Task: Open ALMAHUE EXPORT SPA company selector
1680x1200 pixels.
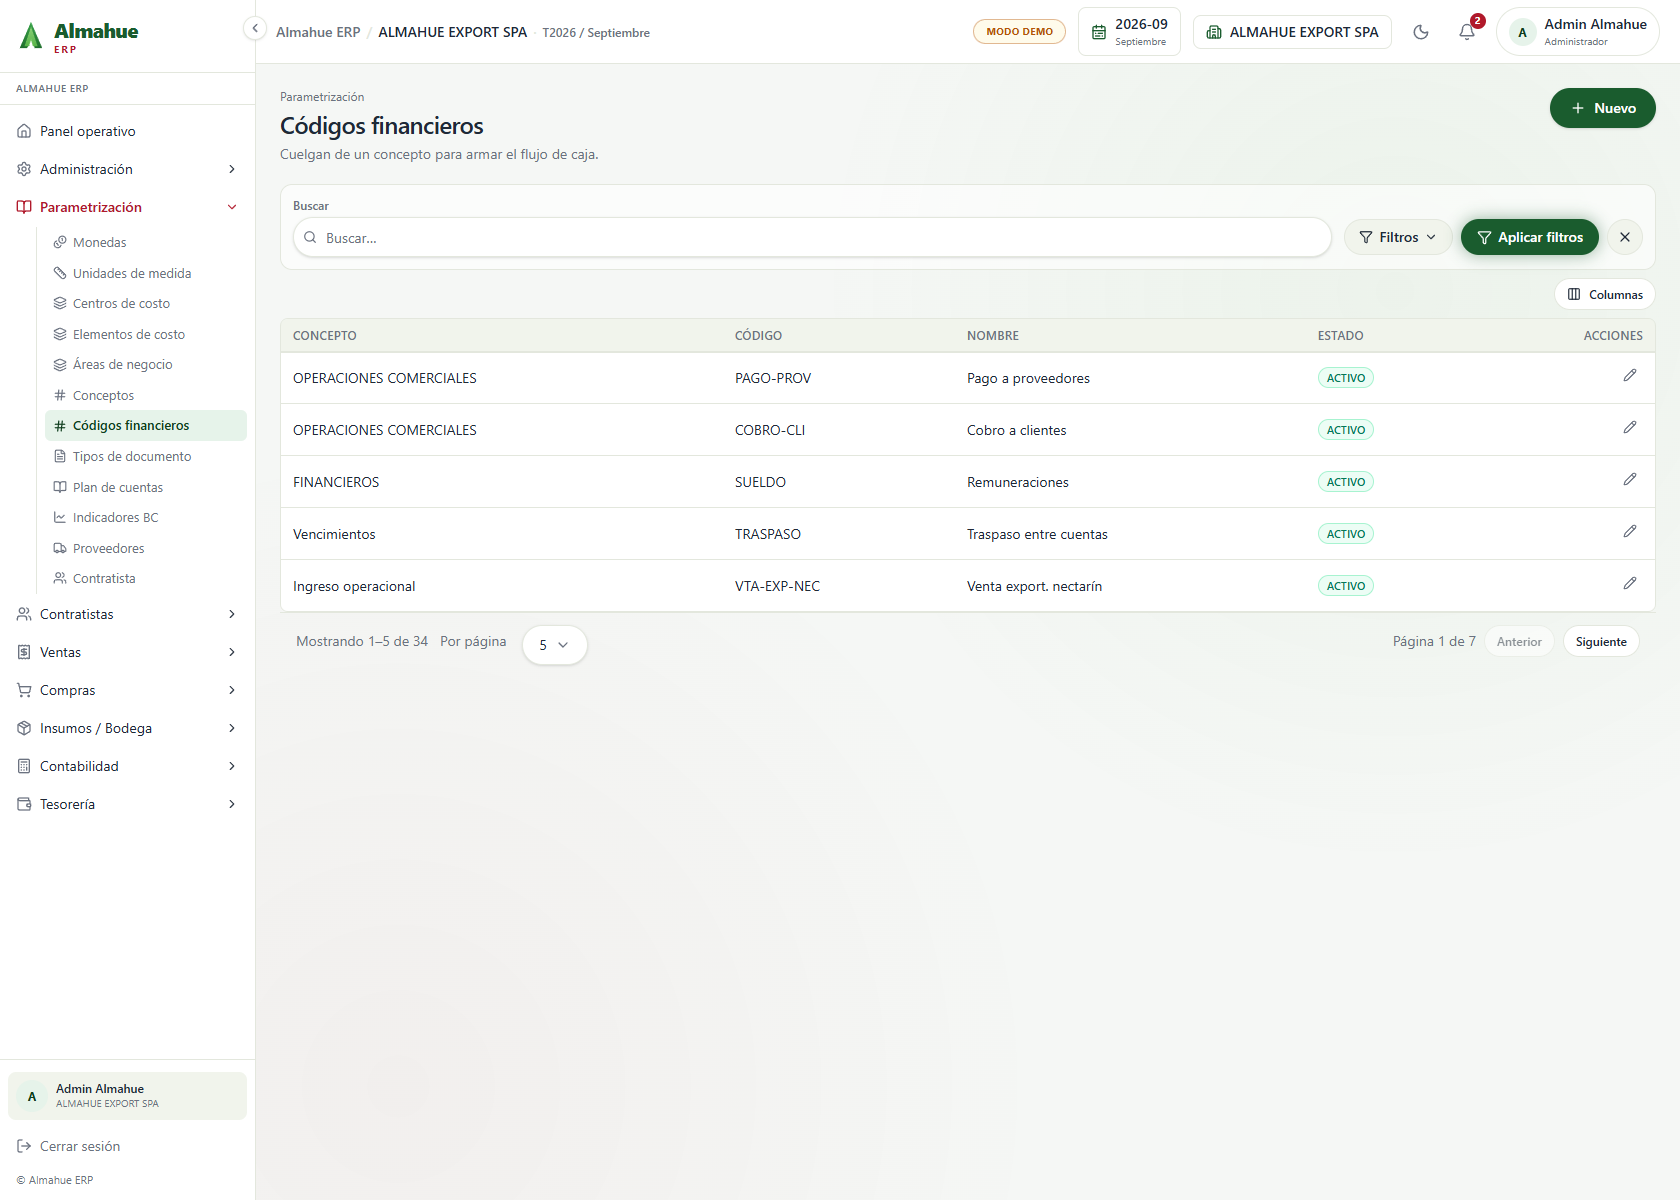Action: (x=1292, y=32)
